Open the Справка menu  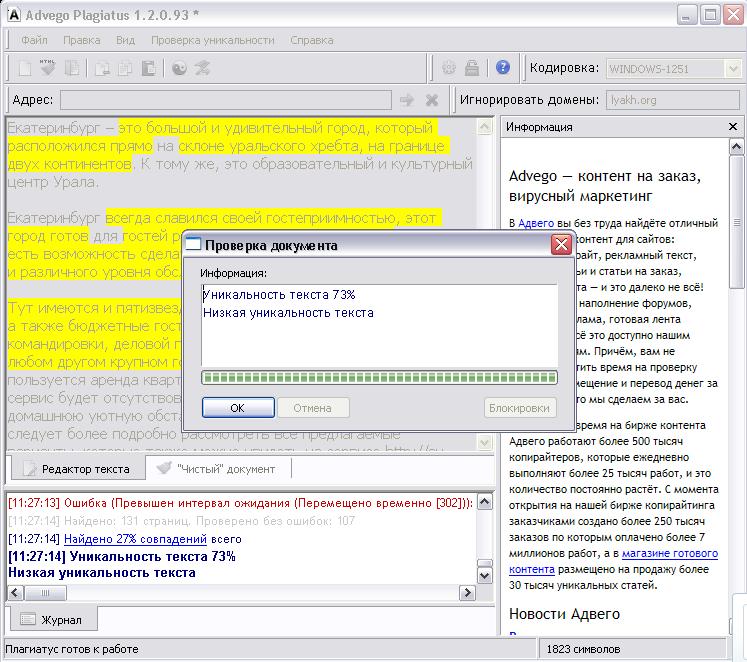click(x=312, y=40)
